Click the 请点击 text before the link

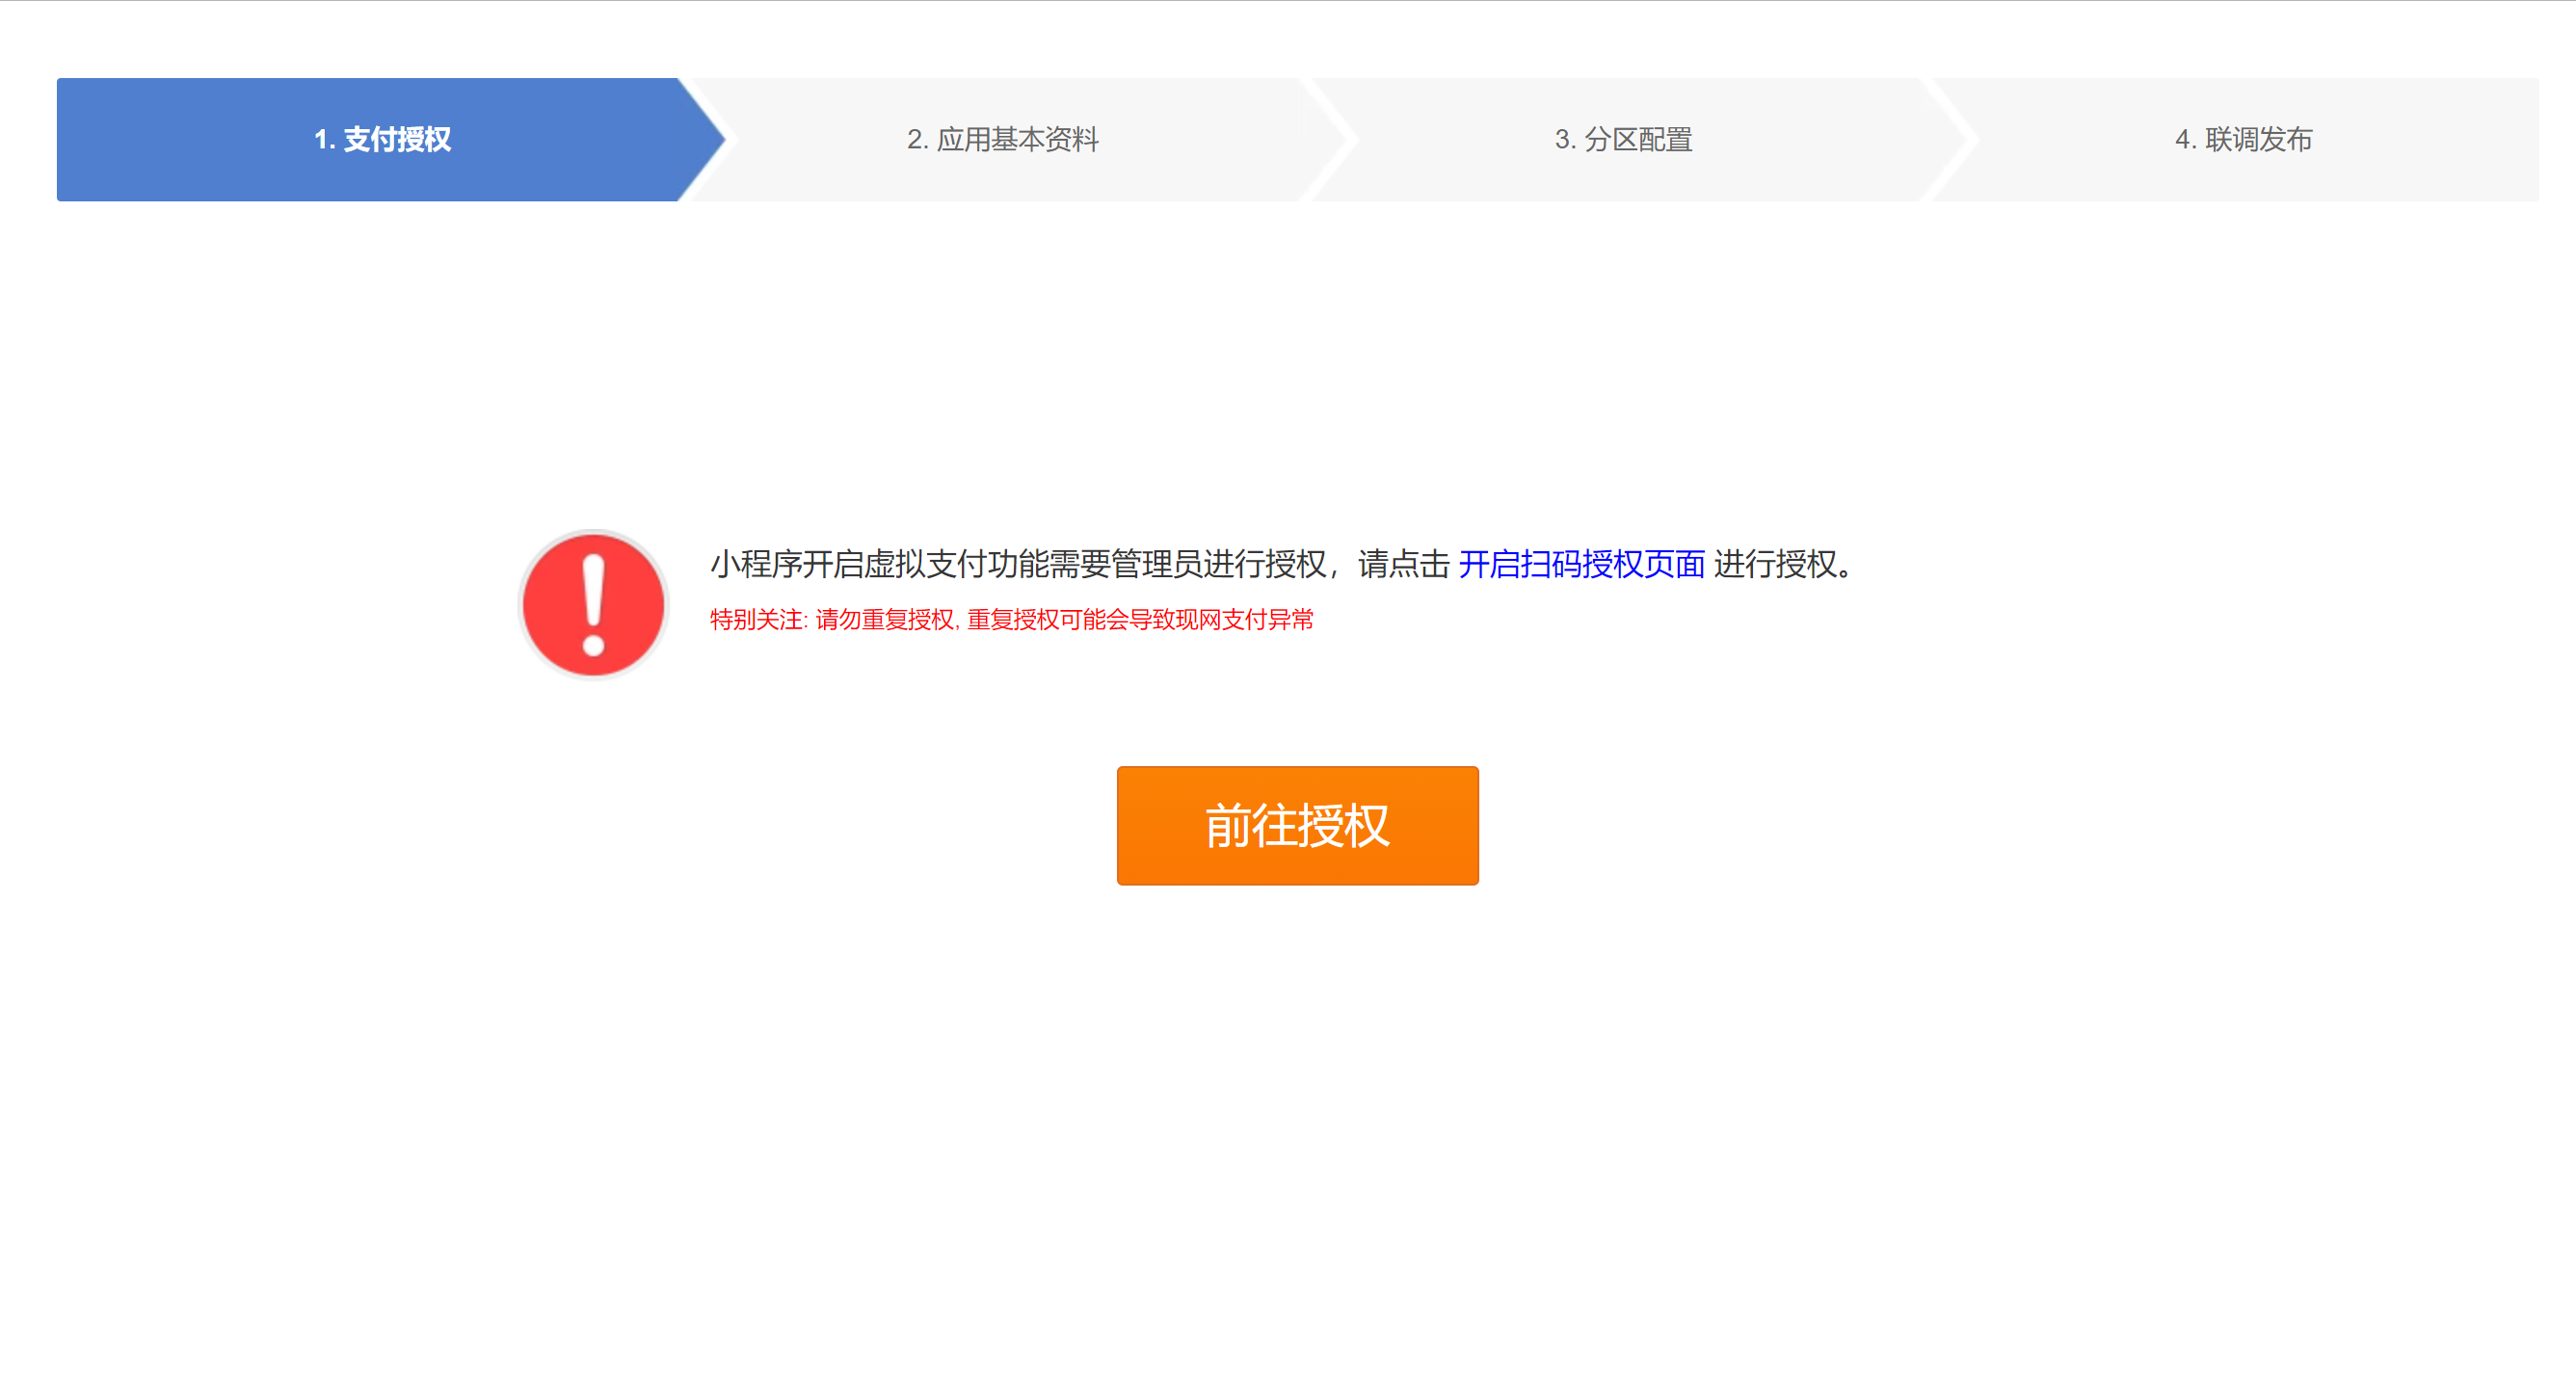(1403, 564)
